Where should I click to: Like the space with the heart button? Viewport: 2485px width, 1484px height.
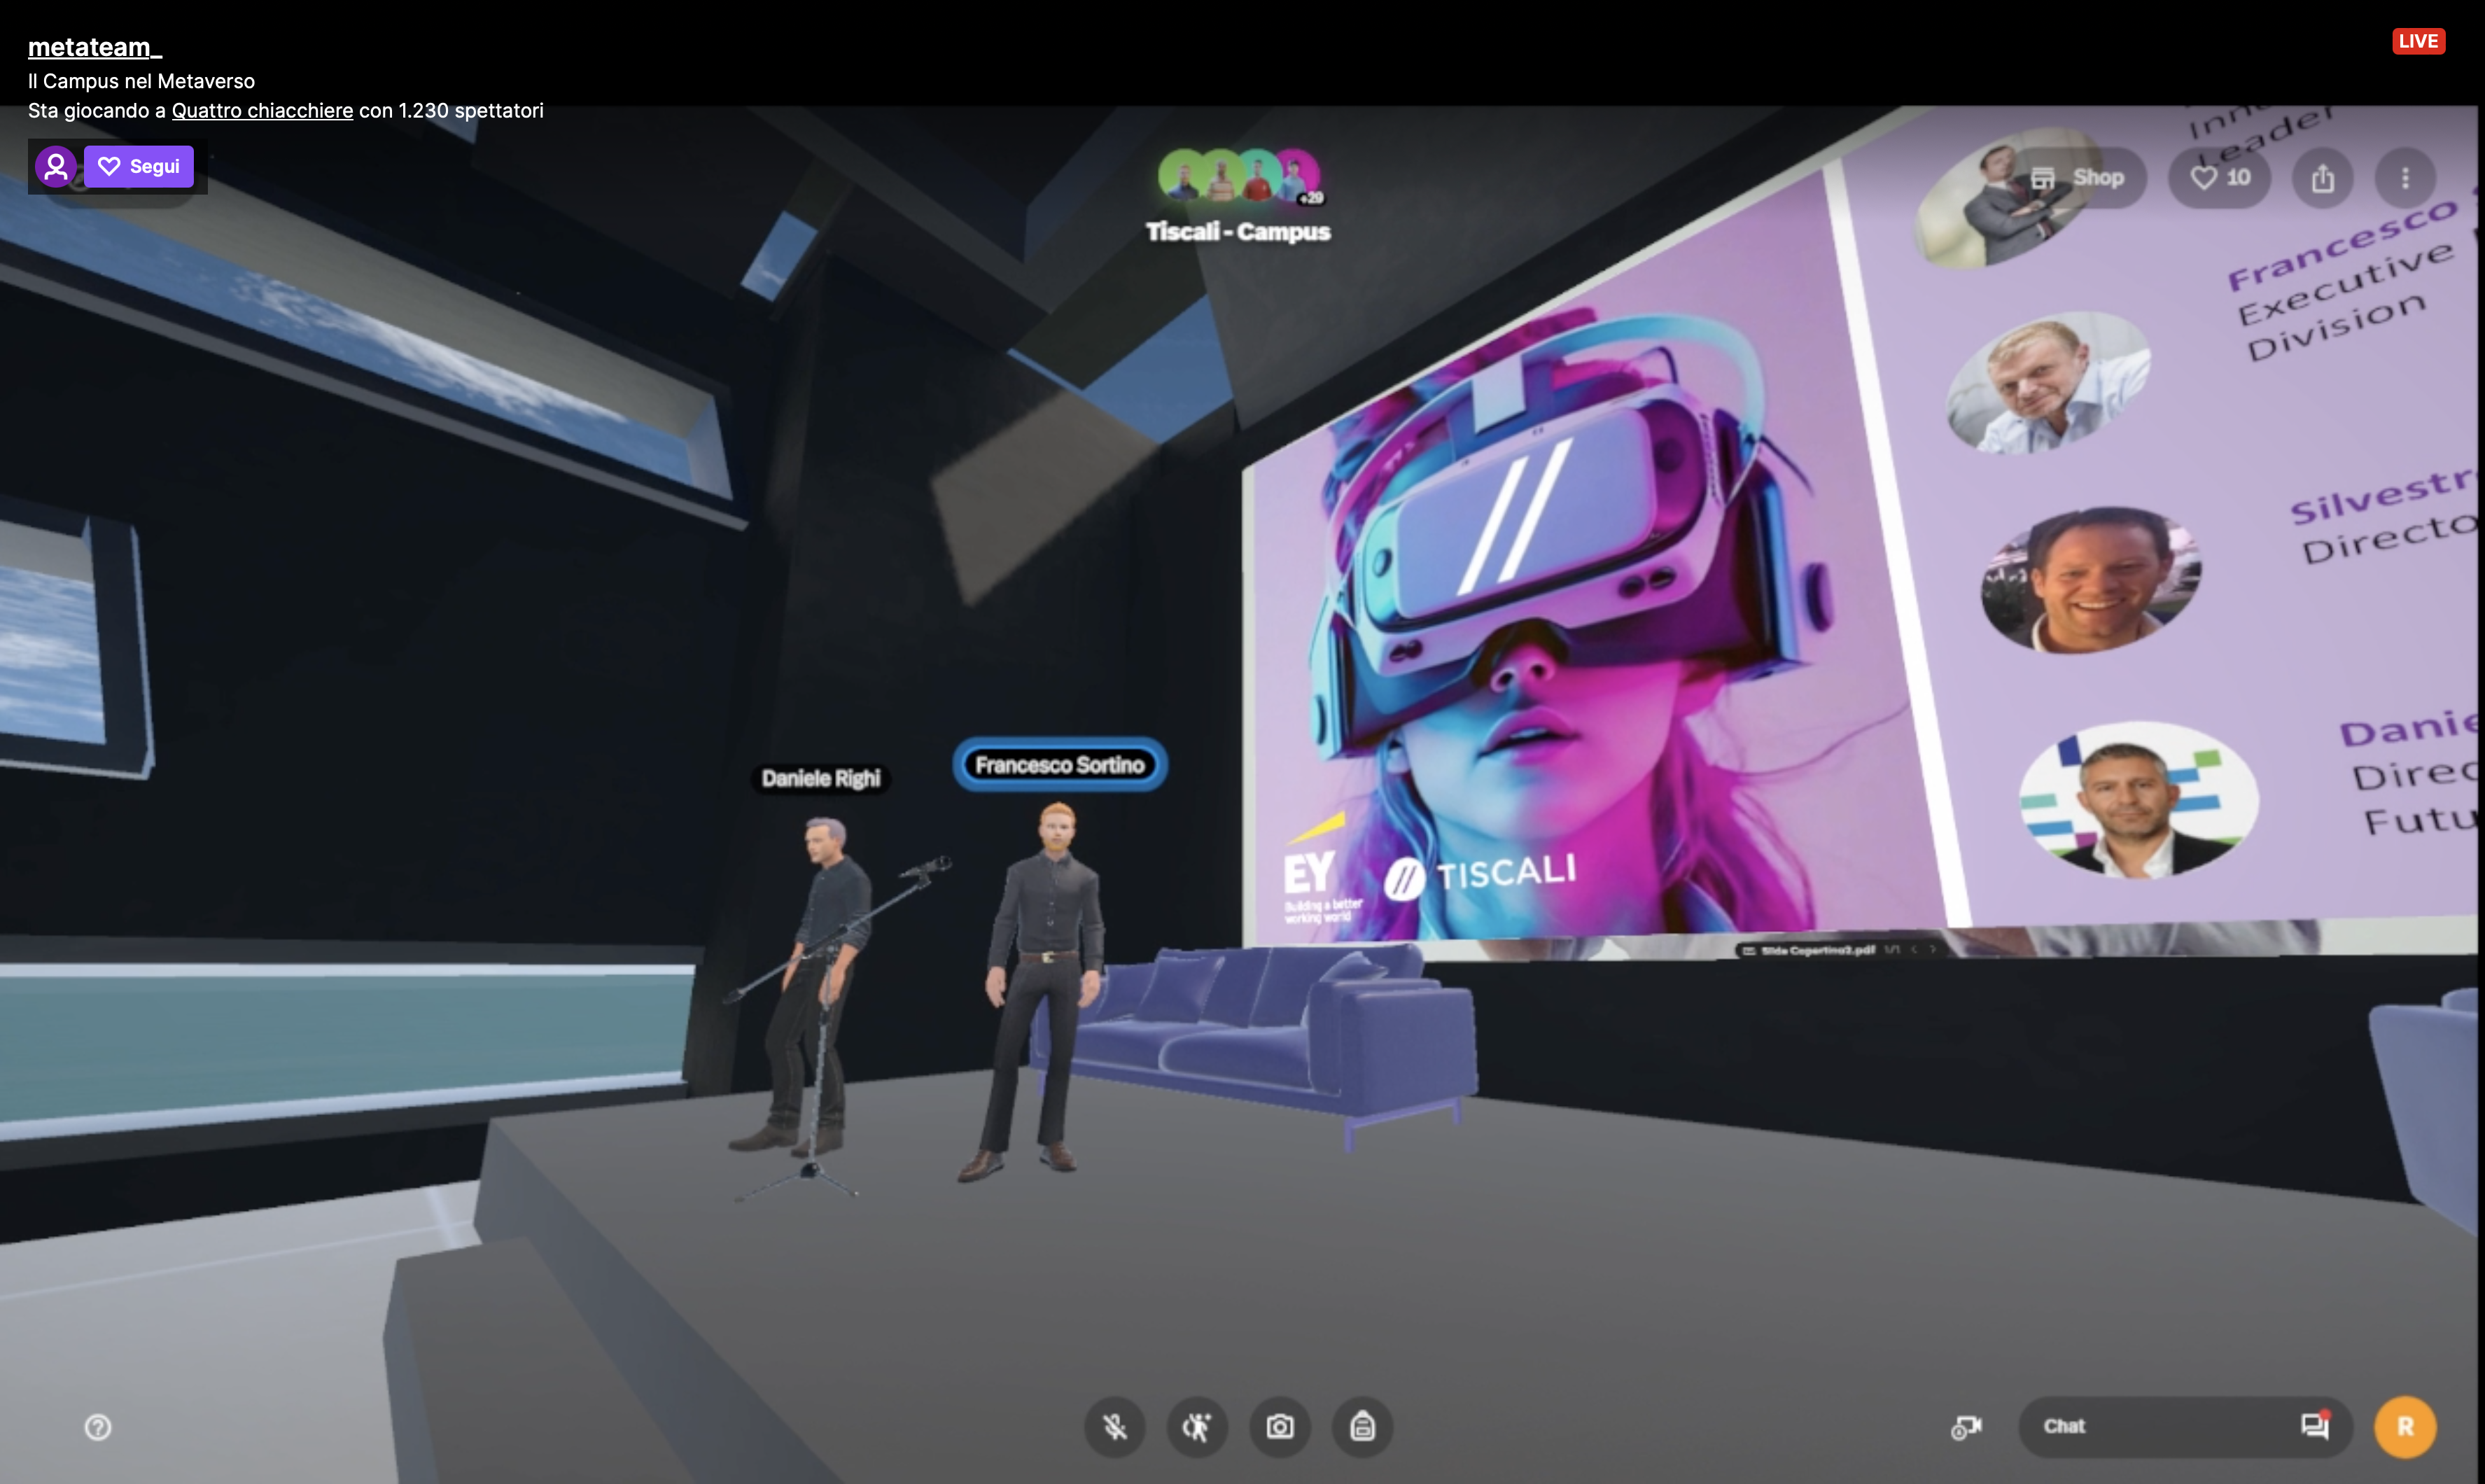pos(2219,178)
